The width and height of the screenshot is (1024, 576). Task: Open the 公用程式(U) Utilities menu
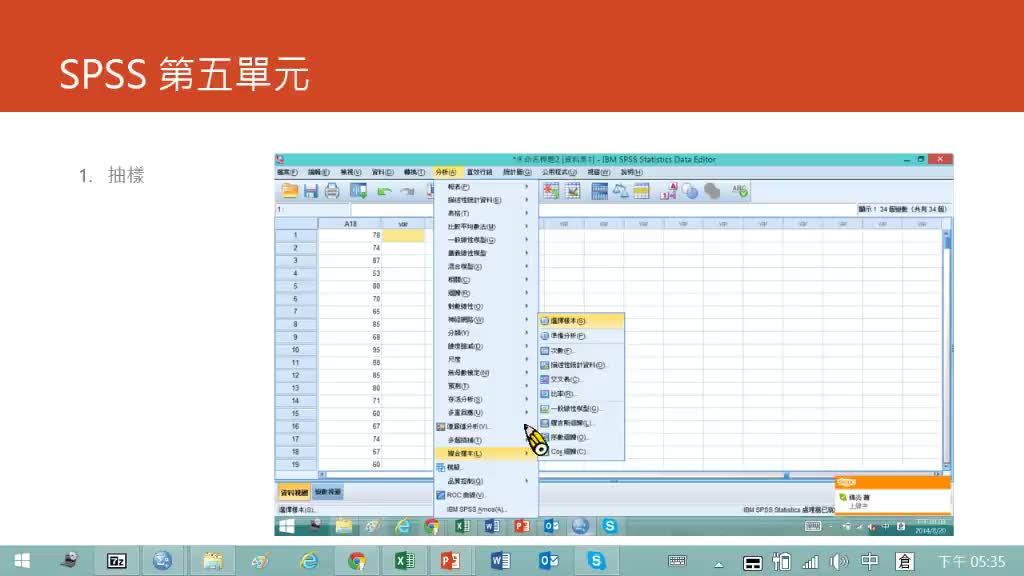[x=559, y=172]
